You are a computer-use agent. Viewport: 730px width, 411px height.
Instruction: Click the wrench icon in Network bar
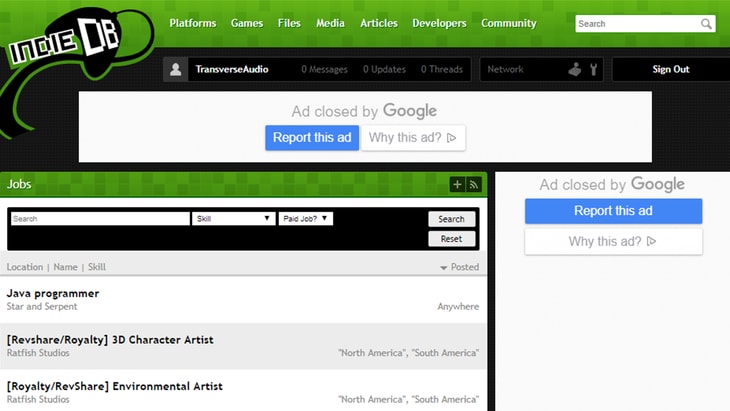(x=593, y=69)
